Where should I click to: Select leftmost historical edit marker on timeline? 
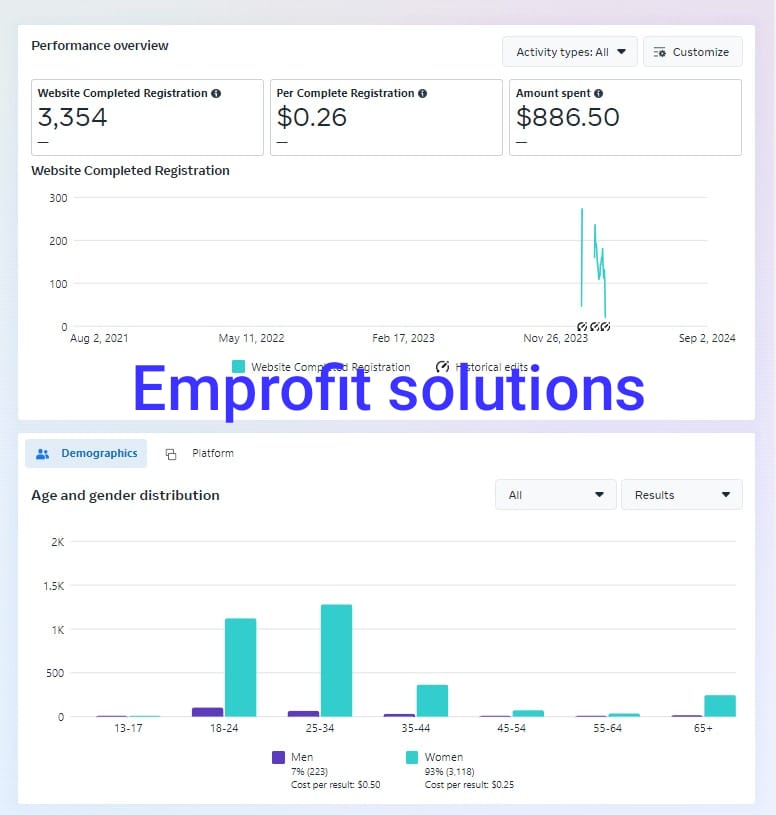(582, 327)
